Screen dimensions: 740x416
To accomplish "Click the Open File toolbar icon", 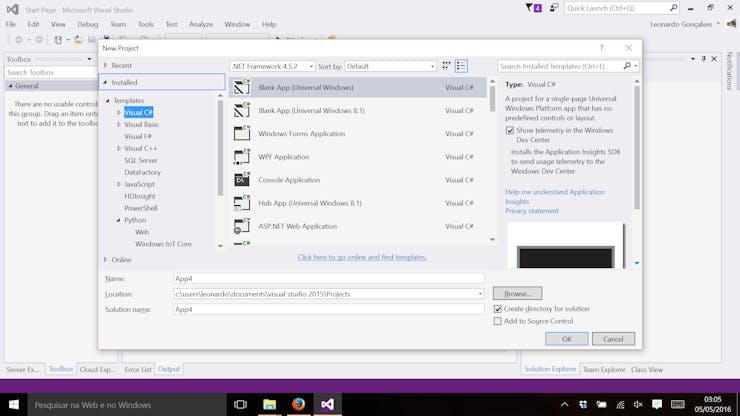I will [78, 40].
